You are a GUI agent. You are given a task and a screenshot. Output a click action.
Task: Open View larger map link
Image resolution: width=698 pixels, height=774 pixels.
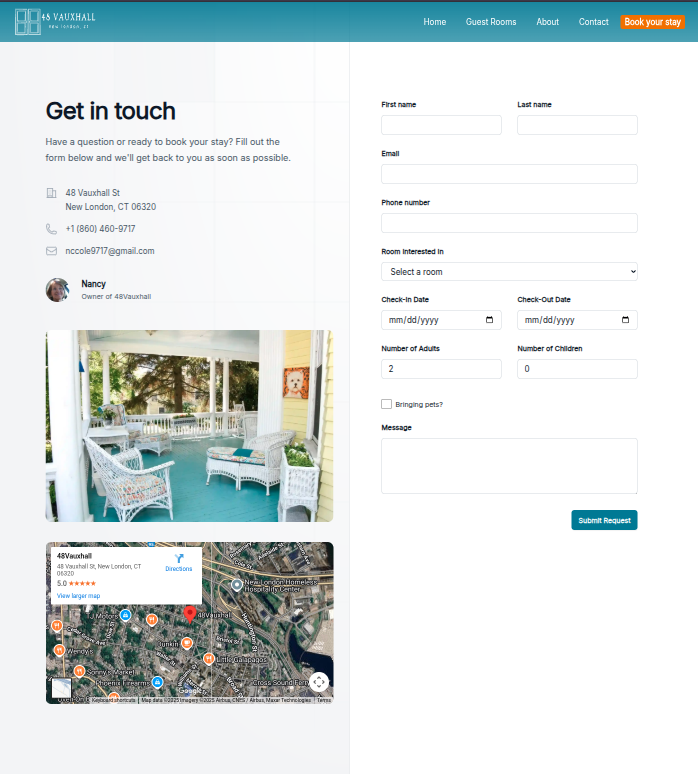[78, 596]
